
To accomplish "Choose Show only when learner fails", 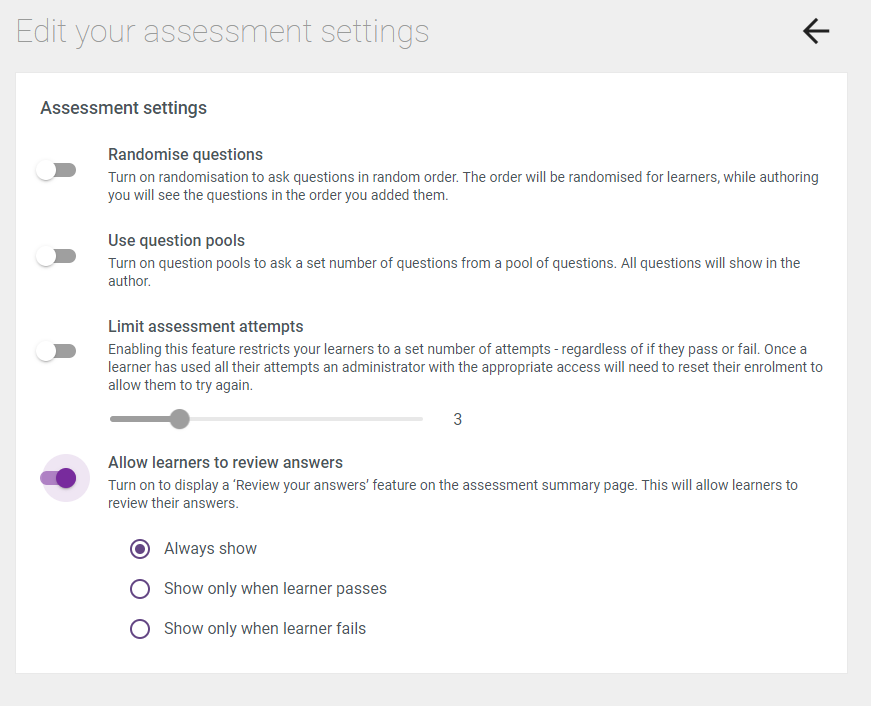I will (140, 628).
